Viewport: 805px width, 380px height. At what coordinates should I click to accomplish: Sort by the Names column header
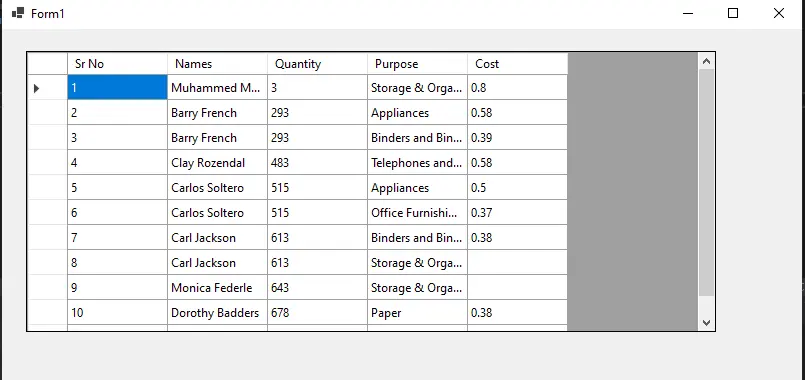217,64
